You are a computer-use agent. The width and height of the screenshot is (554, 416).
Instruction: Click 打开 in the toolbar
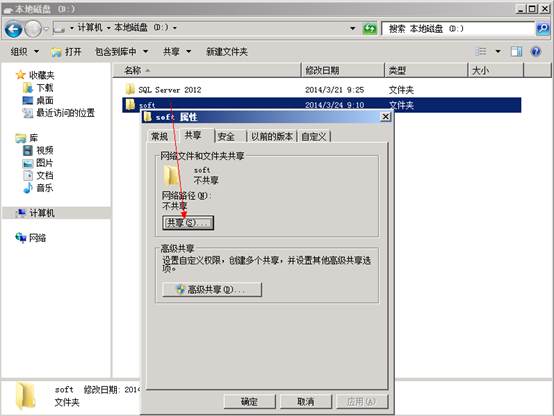66,52
